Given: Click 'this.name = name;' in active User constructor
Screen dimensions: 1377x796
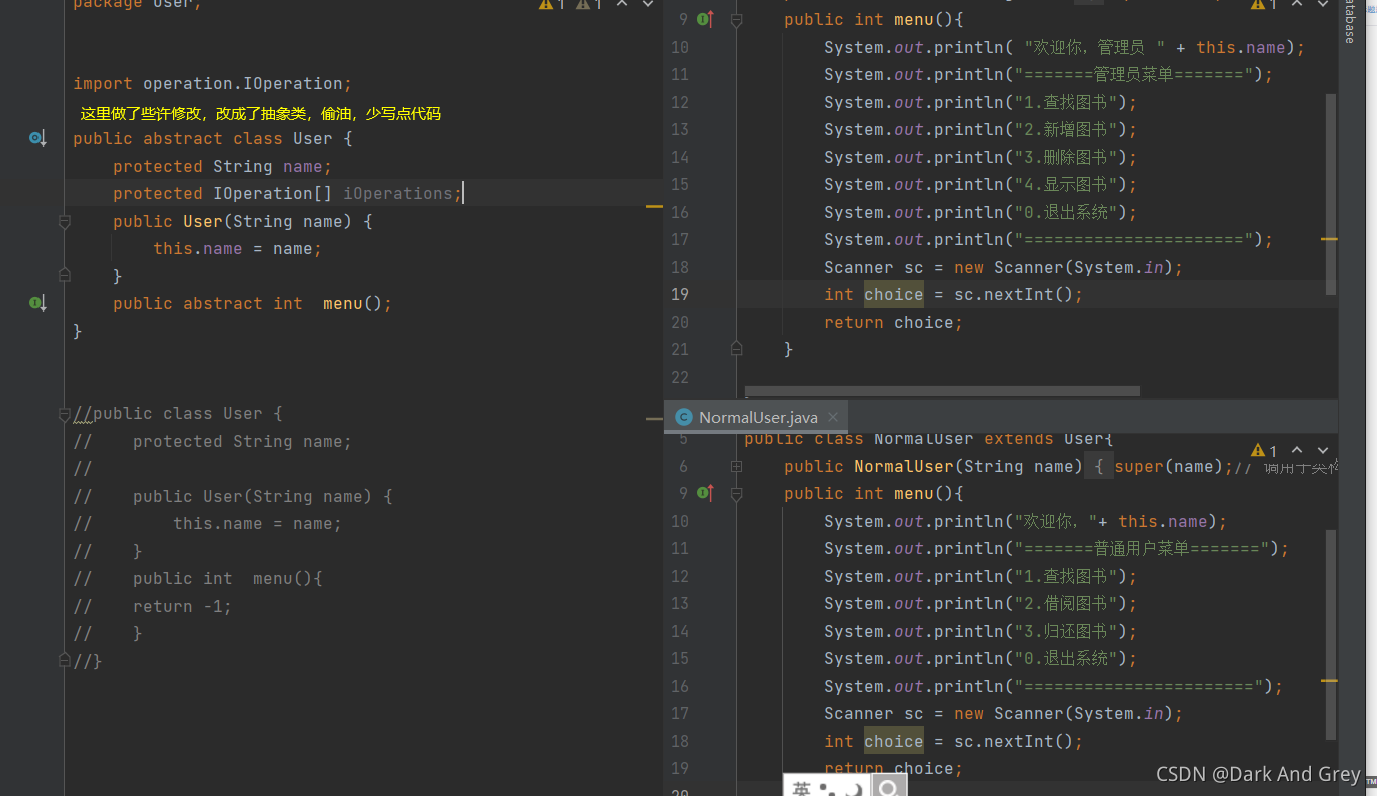Looking at the screenshot, I should pos(238,248).
